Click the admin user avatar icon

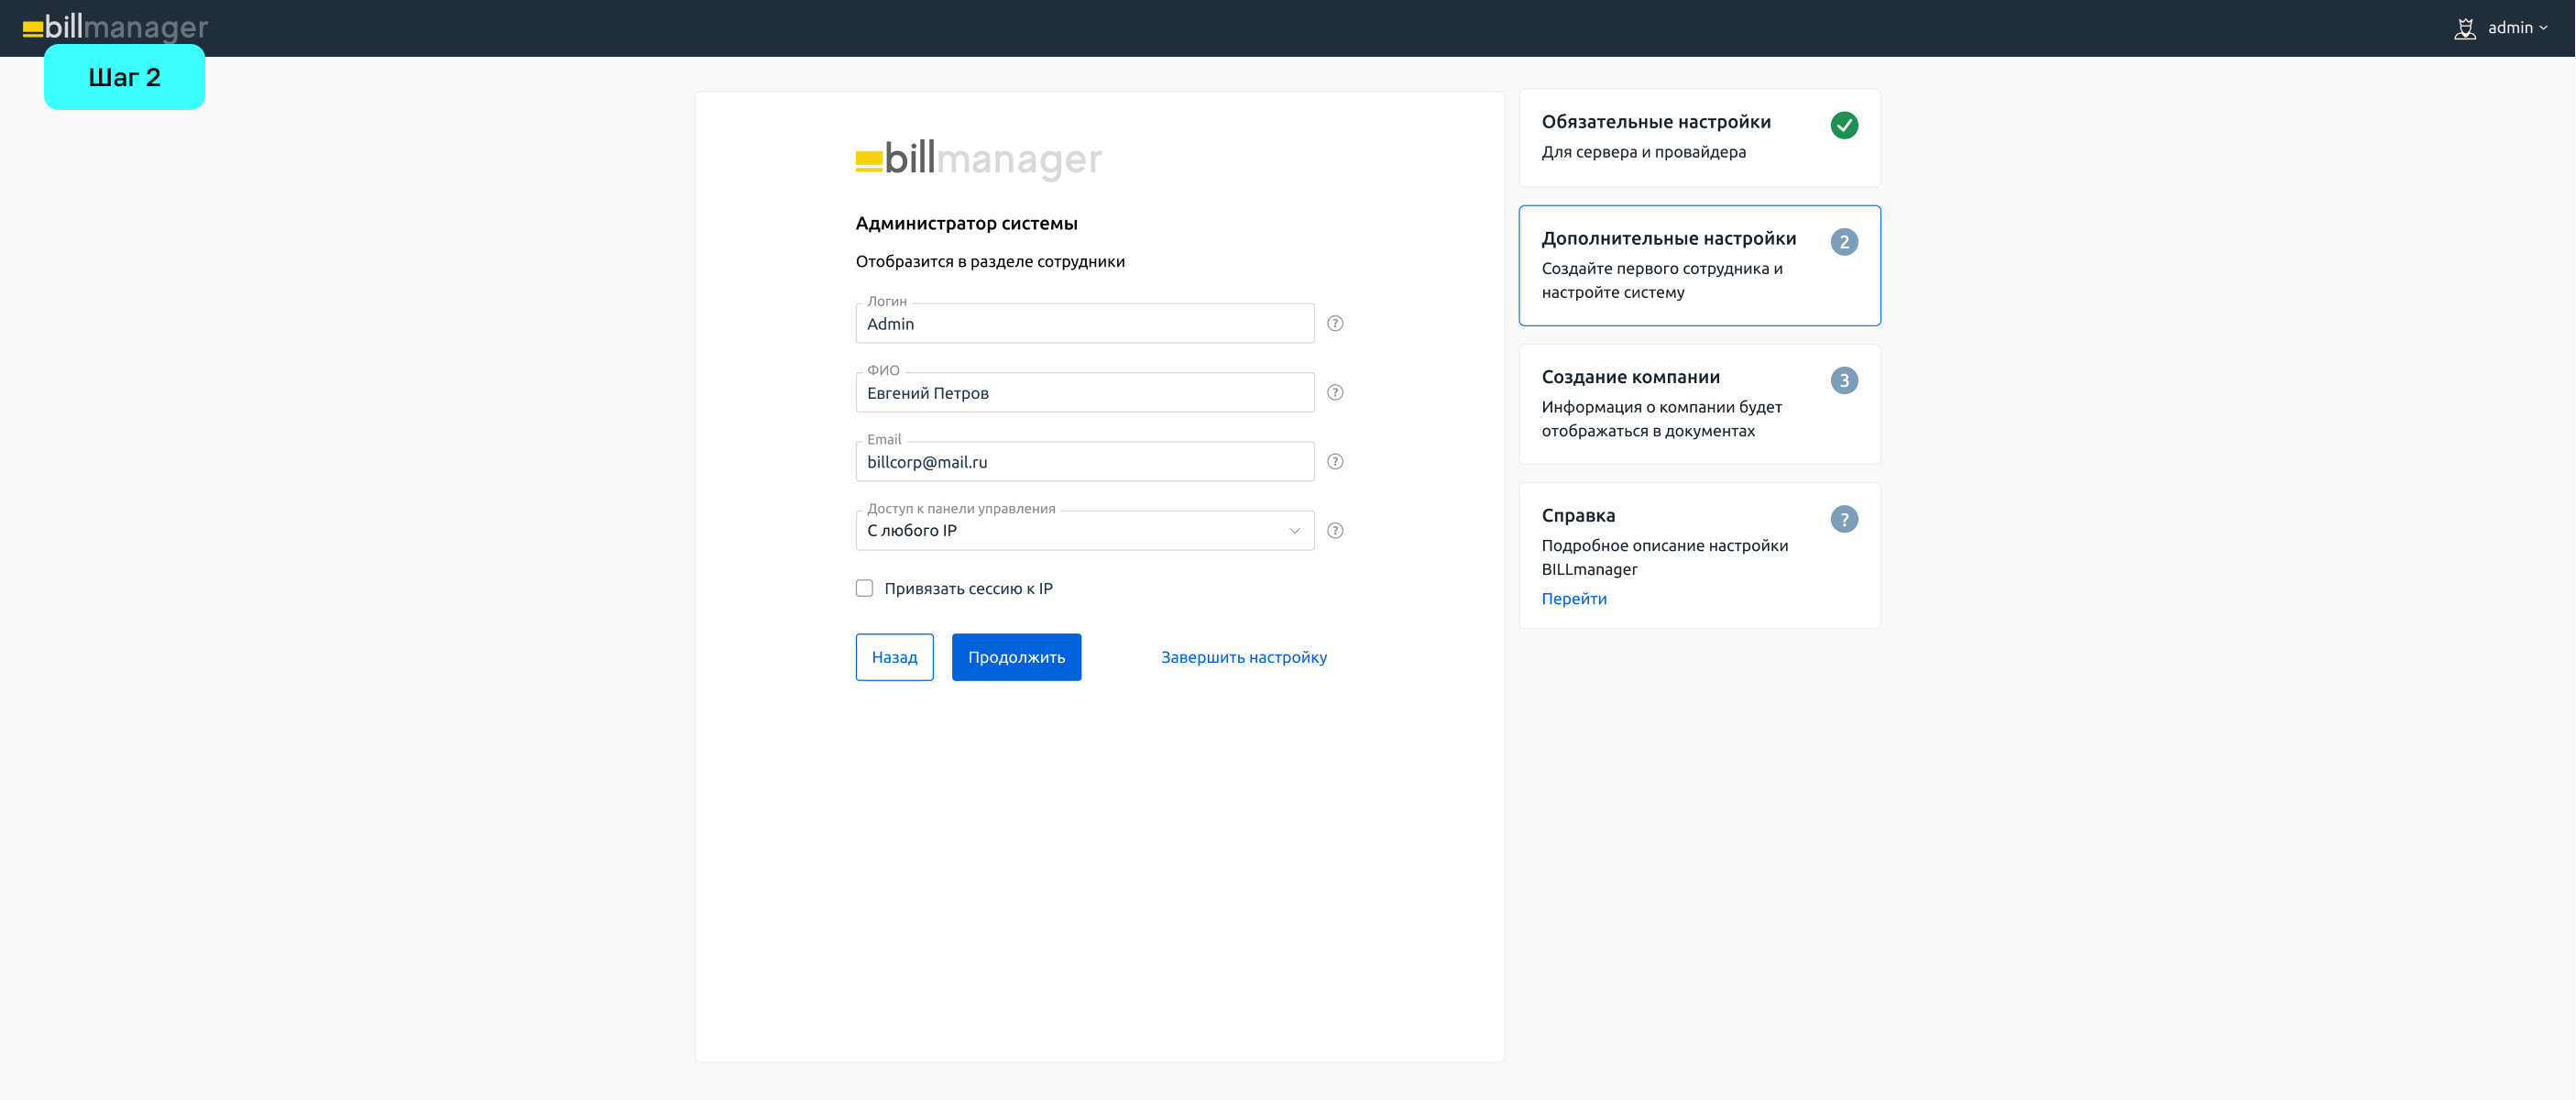[x=2465, y=28]
